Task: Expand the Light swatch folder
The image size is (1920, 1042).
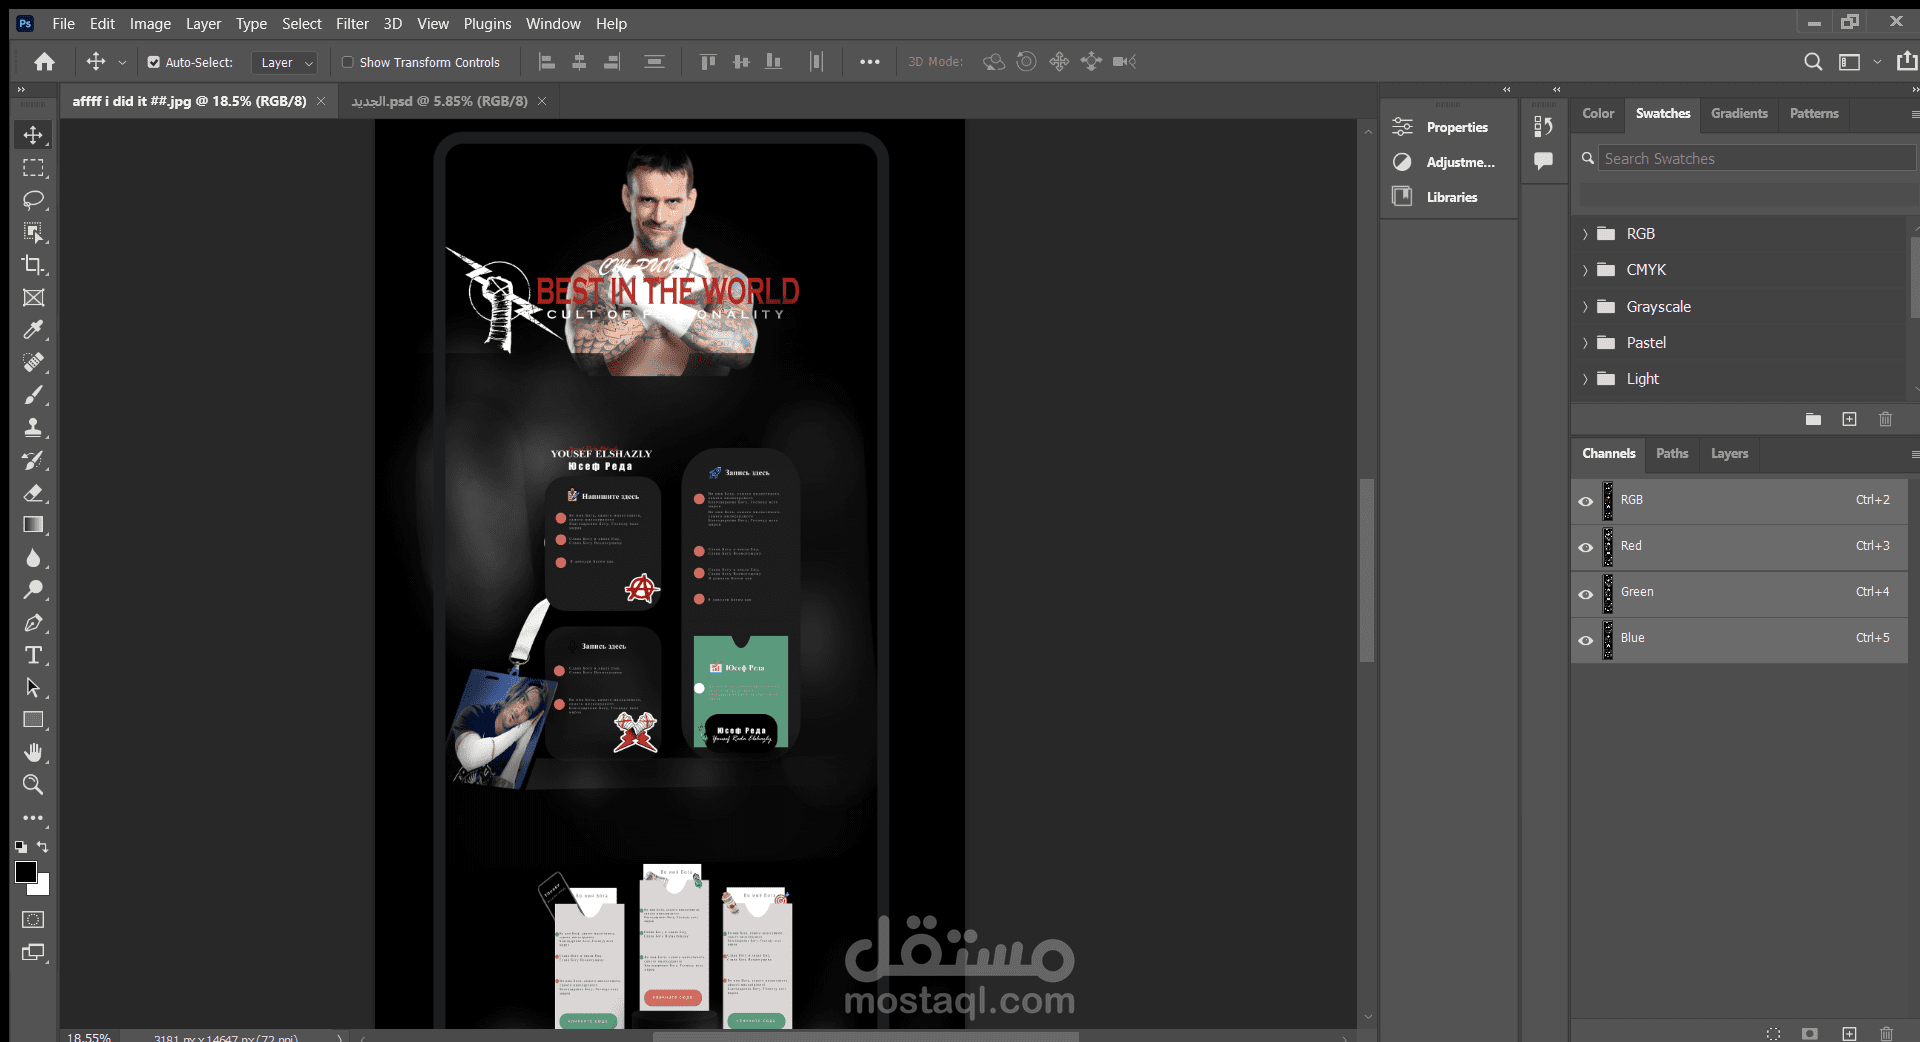Action: 1585,379
